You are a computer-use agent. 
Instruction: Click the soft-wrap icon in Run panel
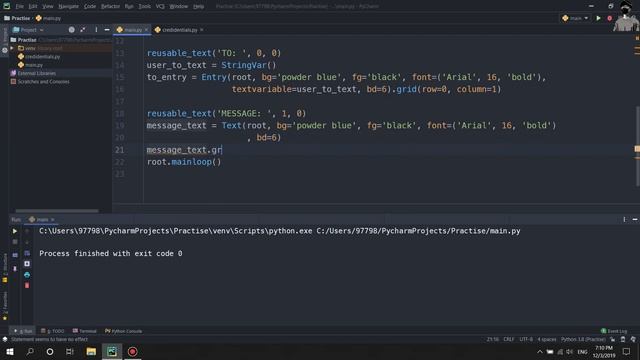[x=27, y=253]
